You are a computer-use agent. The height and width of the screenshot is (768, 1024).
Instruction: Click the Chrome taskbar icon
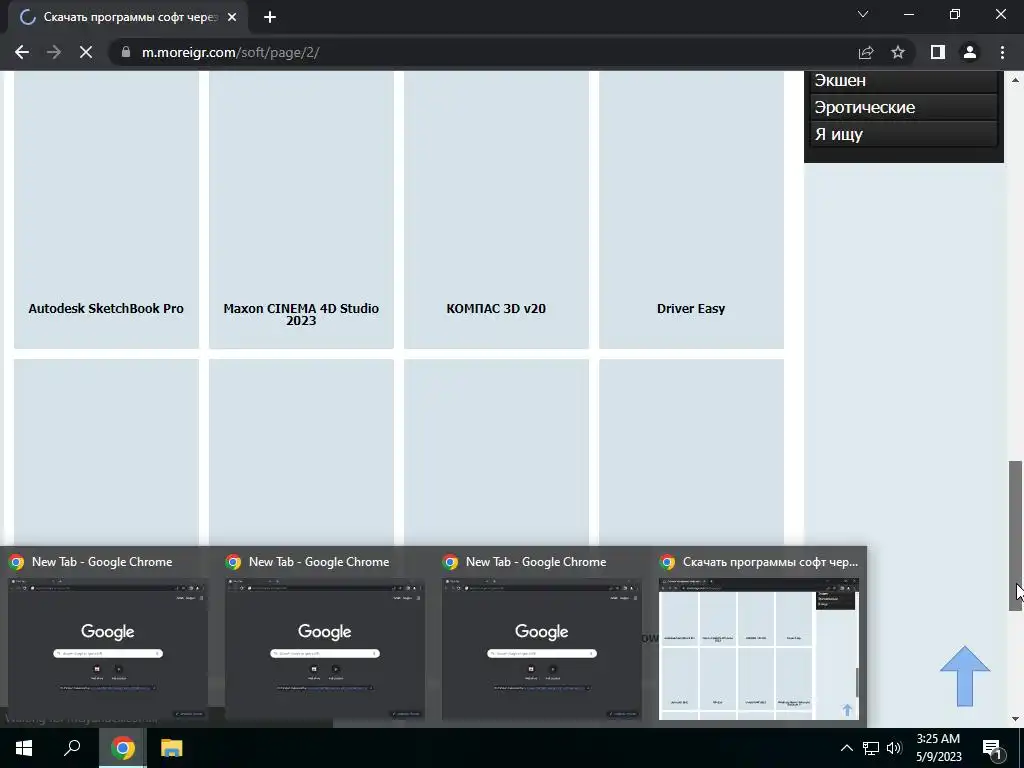click(x=123, y=748)
